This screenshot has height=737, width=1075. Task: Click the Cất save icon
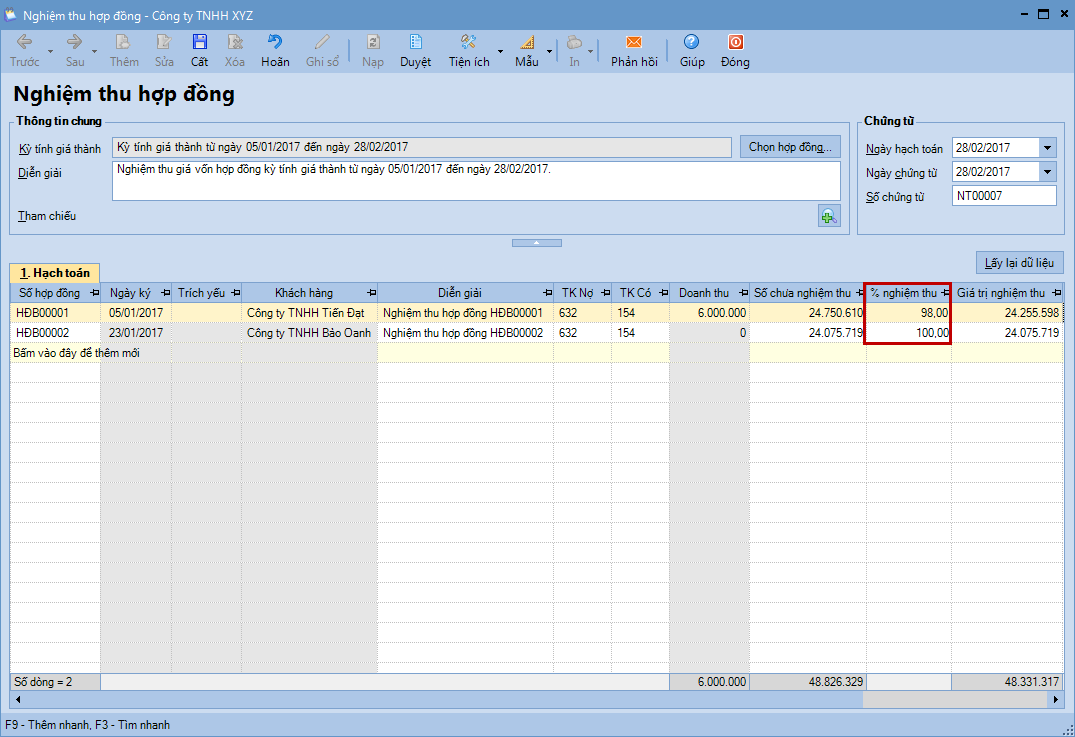[x=200, y=43]
